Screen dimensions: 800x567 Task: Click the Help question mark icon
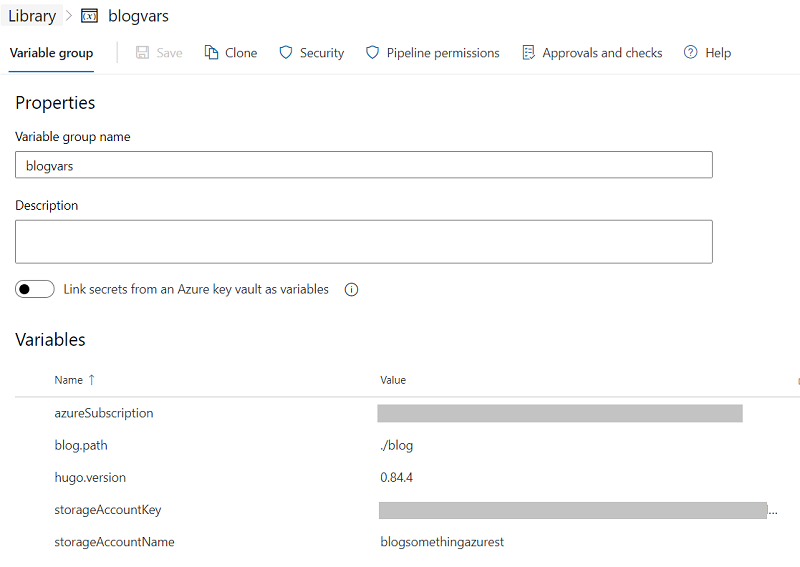tap(691, 53)
